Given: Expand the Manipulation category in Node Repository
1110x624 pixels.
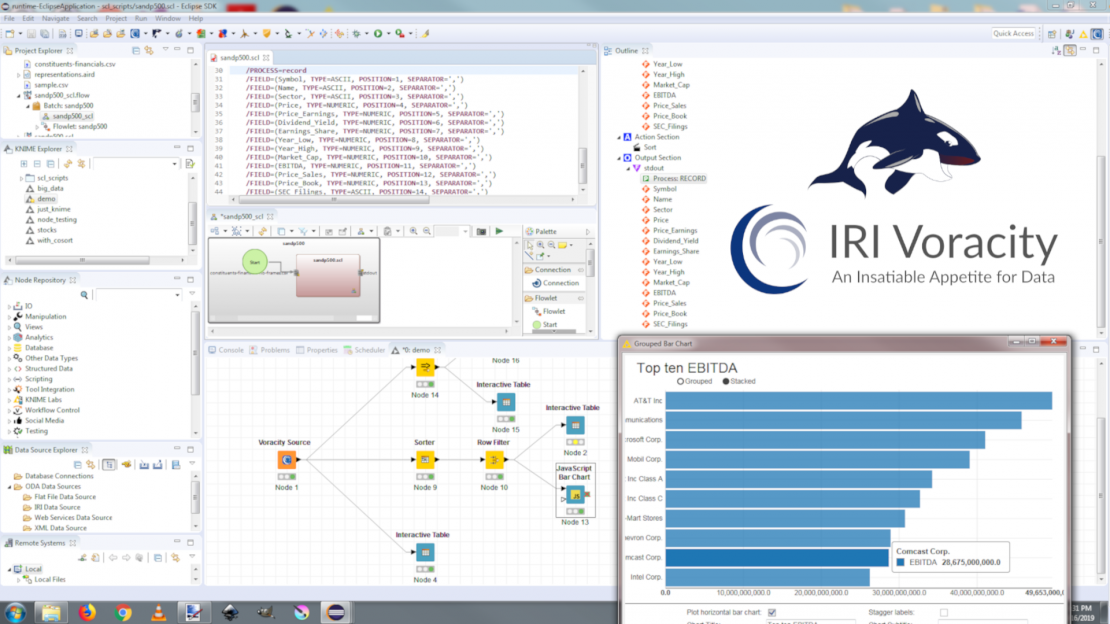Looking at the screenshot, I should coord(9,317).
